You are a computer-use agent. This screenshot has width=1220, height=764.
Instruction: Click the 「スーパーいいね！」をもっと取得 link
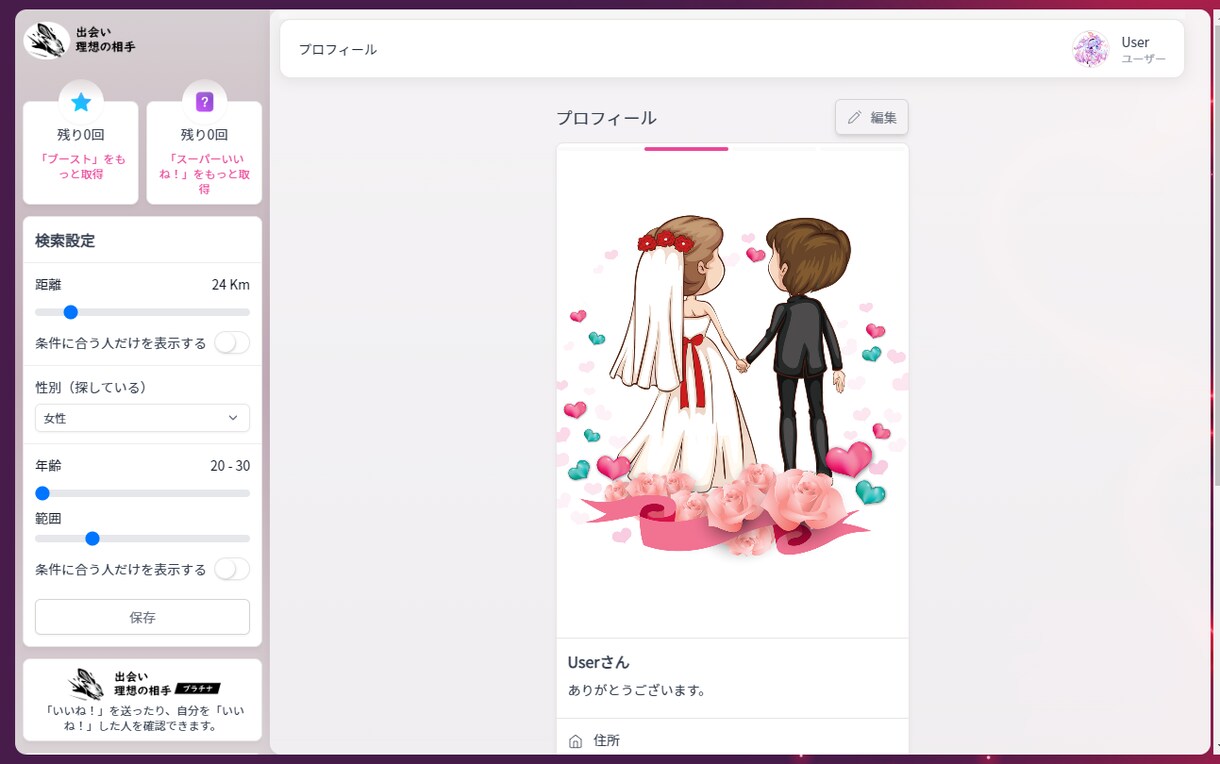pyautogui.click(x=204, y=174)
